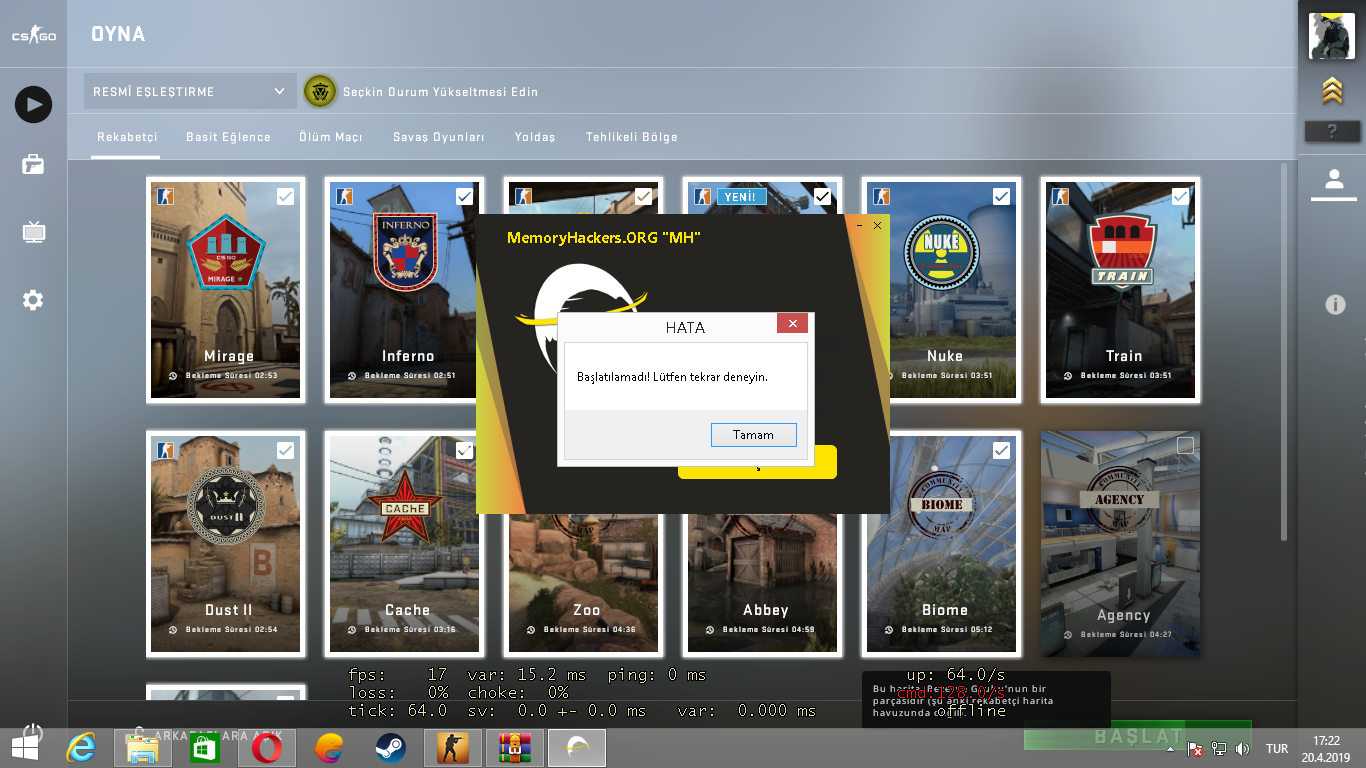Open the Windows Start button
1366x768 pixels.
point(25,747)
